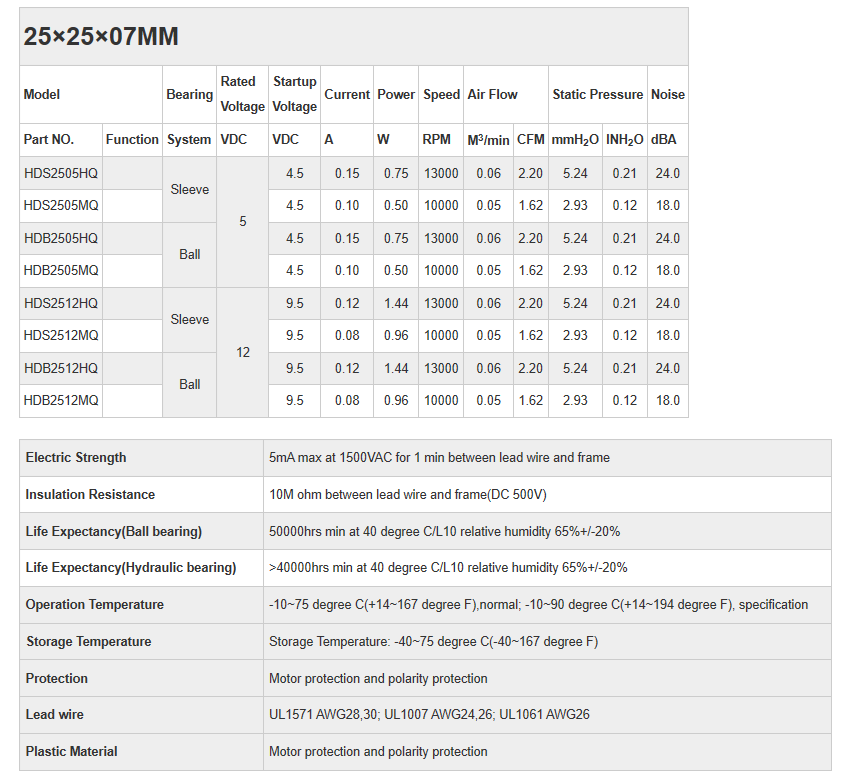
Task: Click the 0.96 power value for HDB2512MQ
Action: (x=396, y=400)
